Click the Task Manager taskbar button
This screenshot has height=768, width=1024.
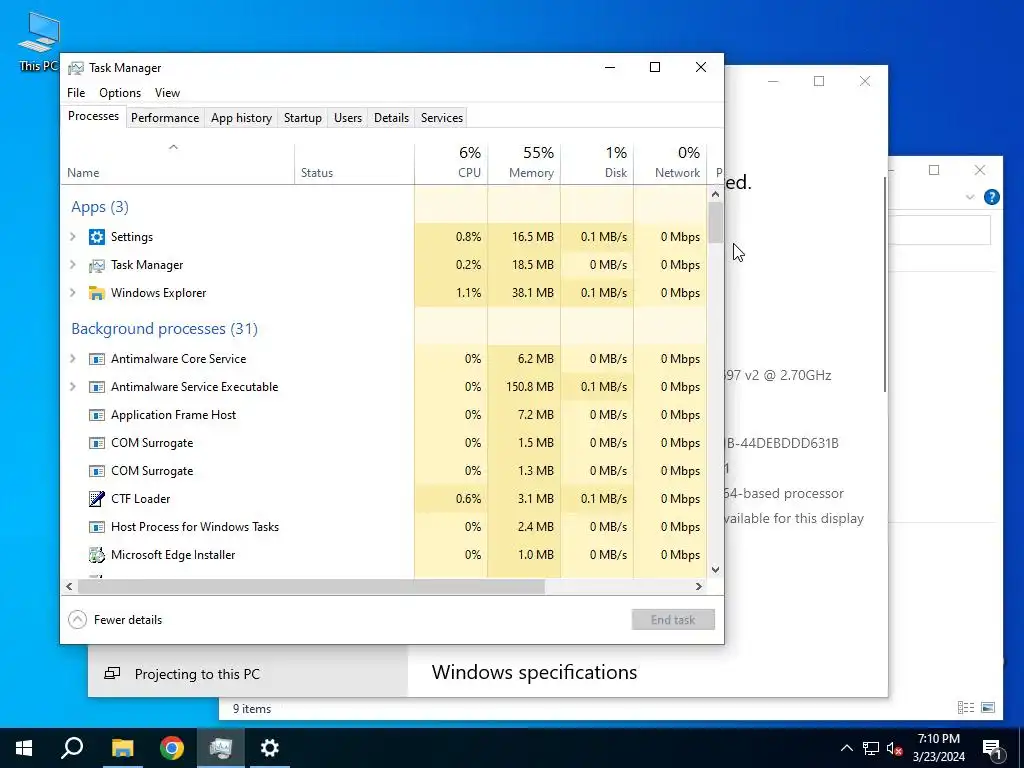[221, 748]
